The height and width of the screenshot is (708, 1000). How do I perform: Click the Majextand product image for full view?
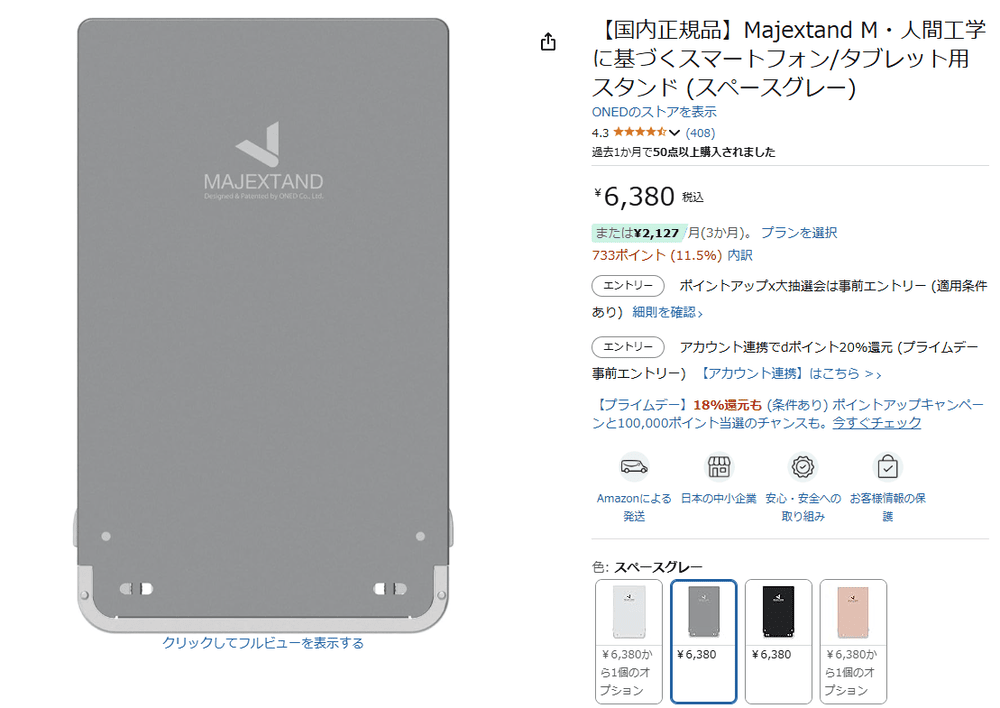point(263,325)
